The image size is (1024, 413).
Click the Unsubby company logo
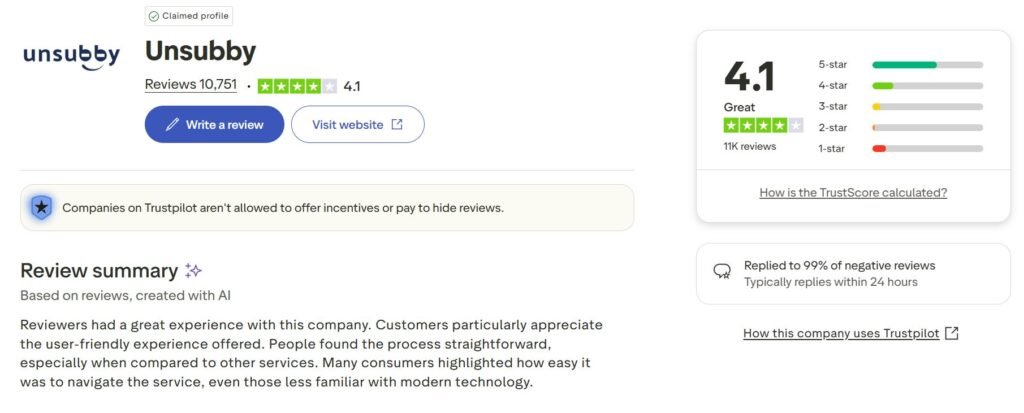[72, 56]
